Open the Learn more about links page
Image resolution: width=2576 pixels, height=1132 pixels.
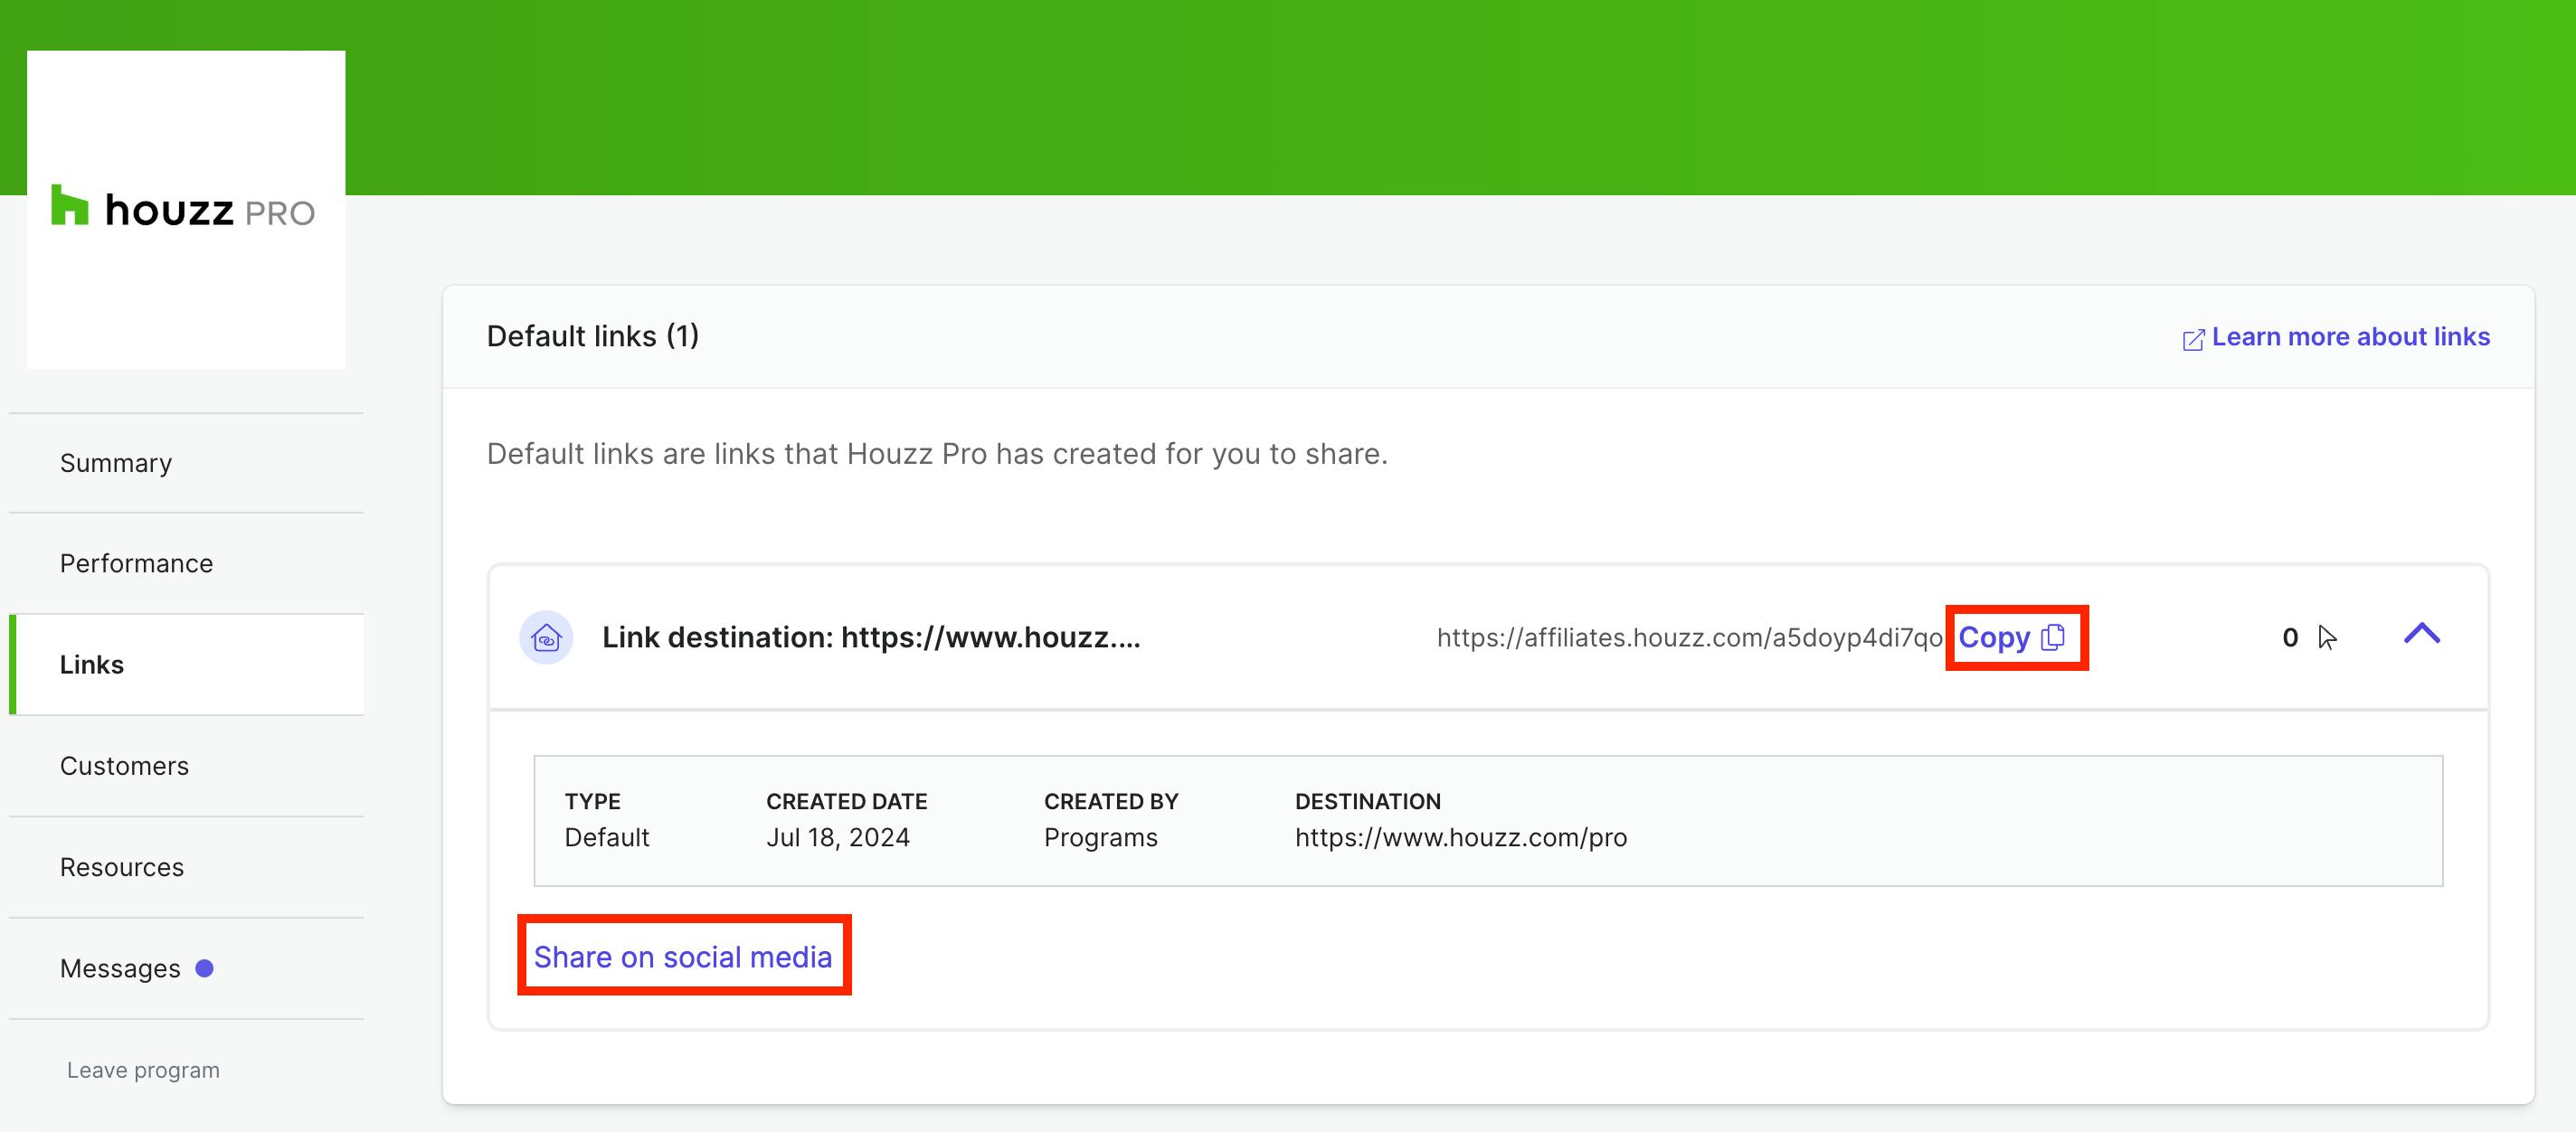pyautogui.click(x=2350, y=337)
